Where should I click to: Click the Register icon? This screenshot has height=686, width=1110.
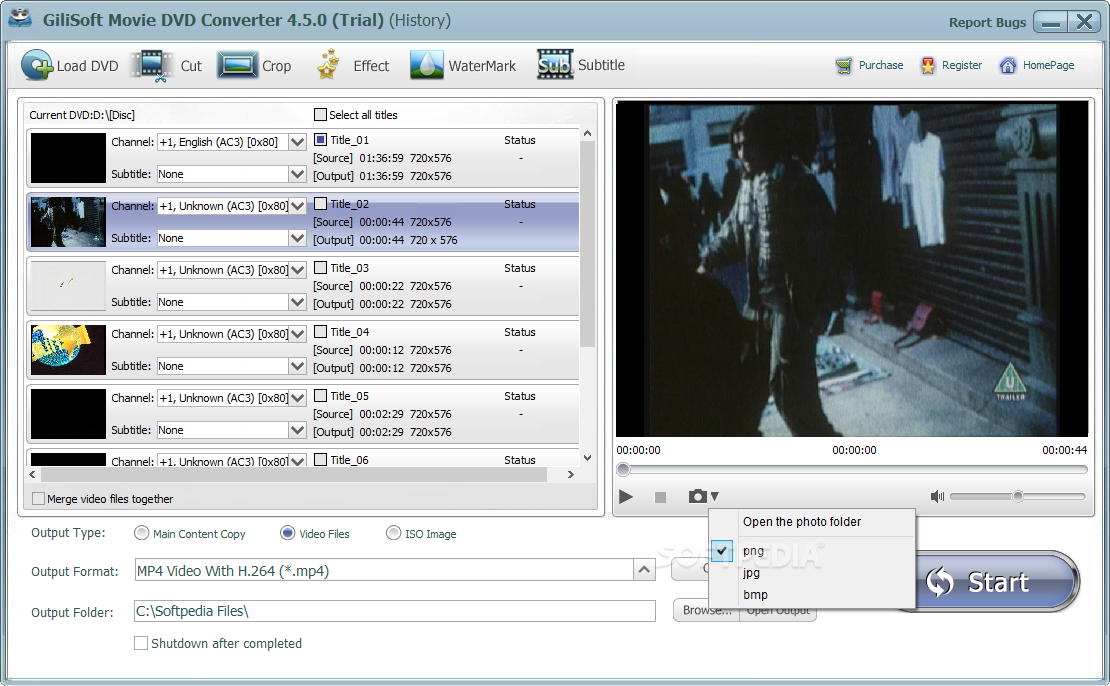[927, 66]
